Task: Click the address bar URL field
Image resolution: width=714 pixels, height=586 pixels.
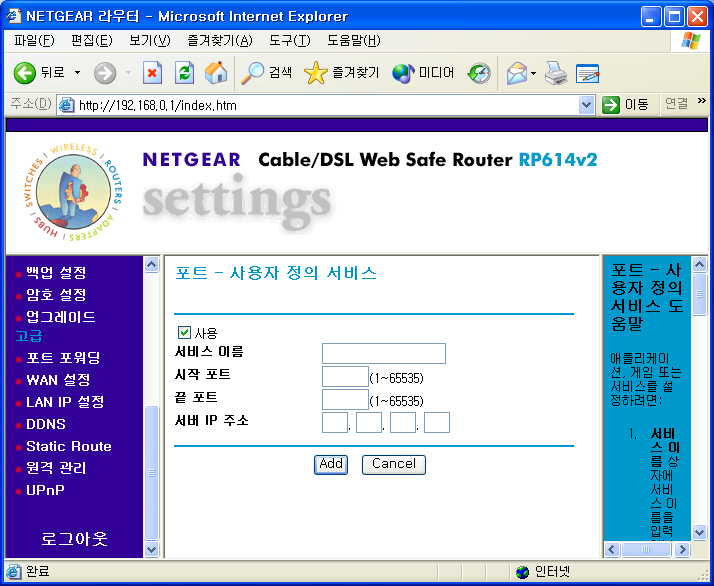Action: [x=327, y=105]
